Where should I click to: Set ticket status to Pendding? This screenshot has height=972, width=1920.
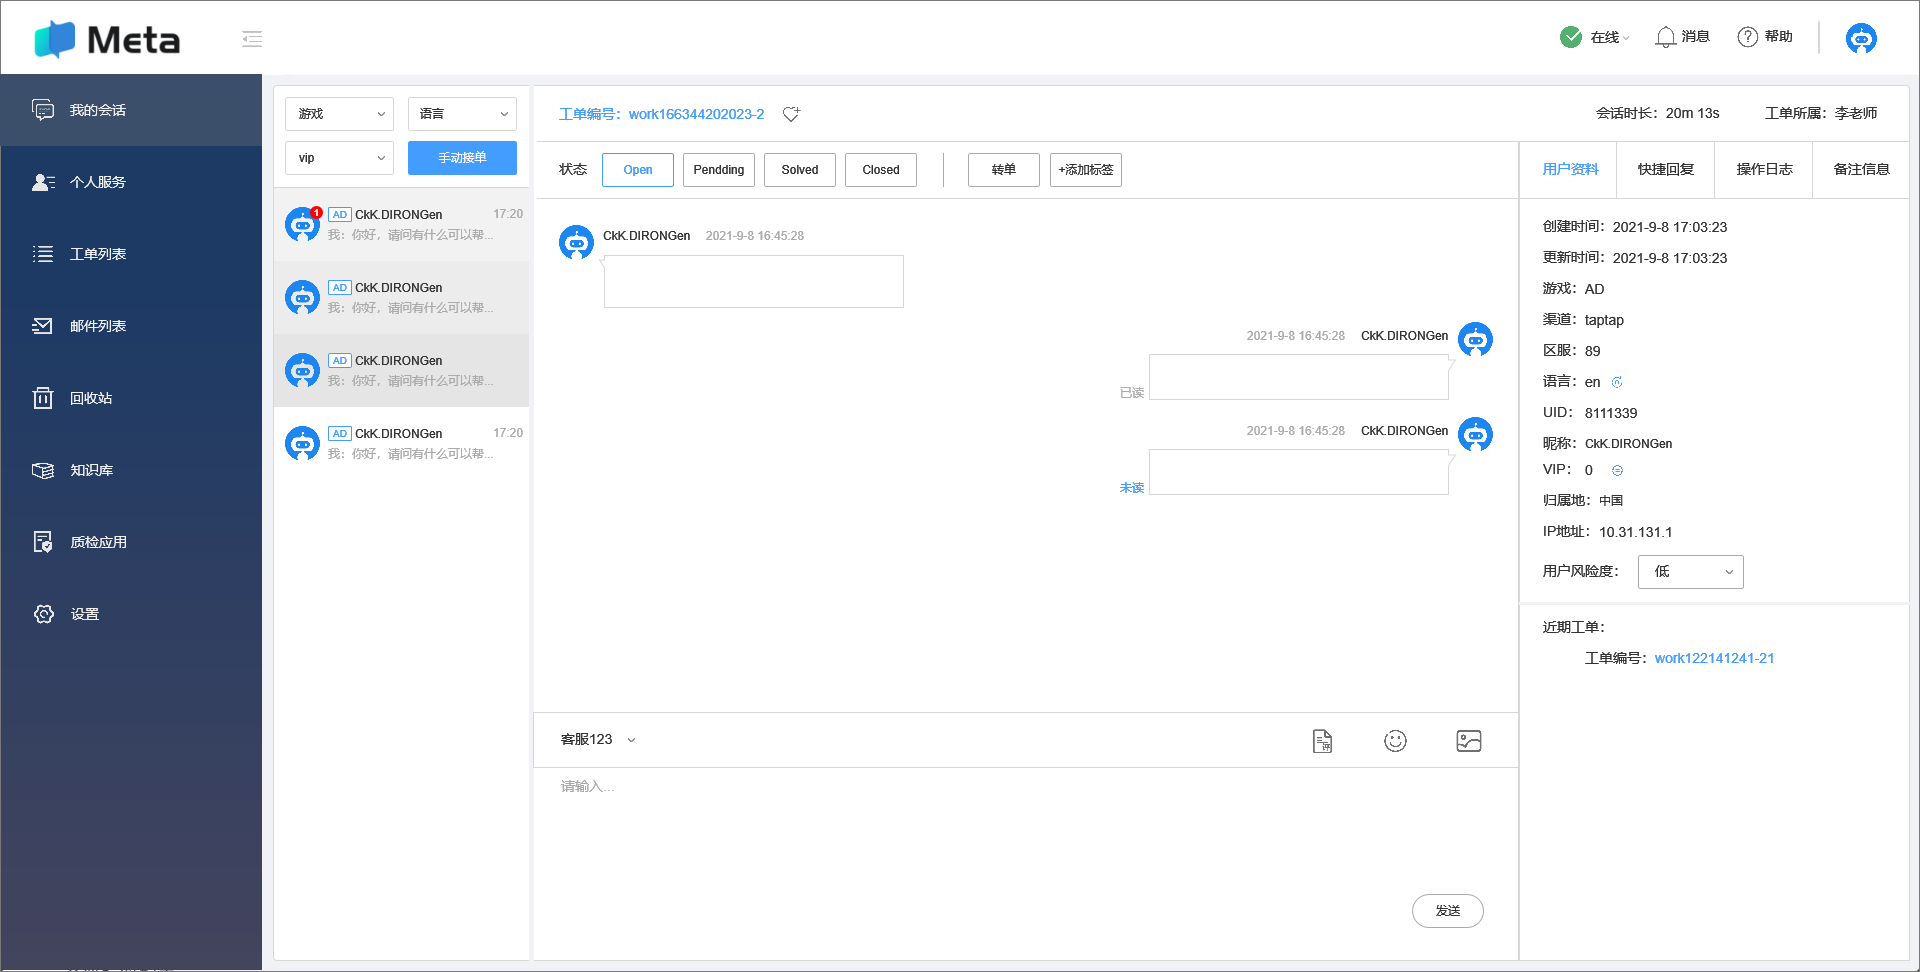[x=719, y=170]
